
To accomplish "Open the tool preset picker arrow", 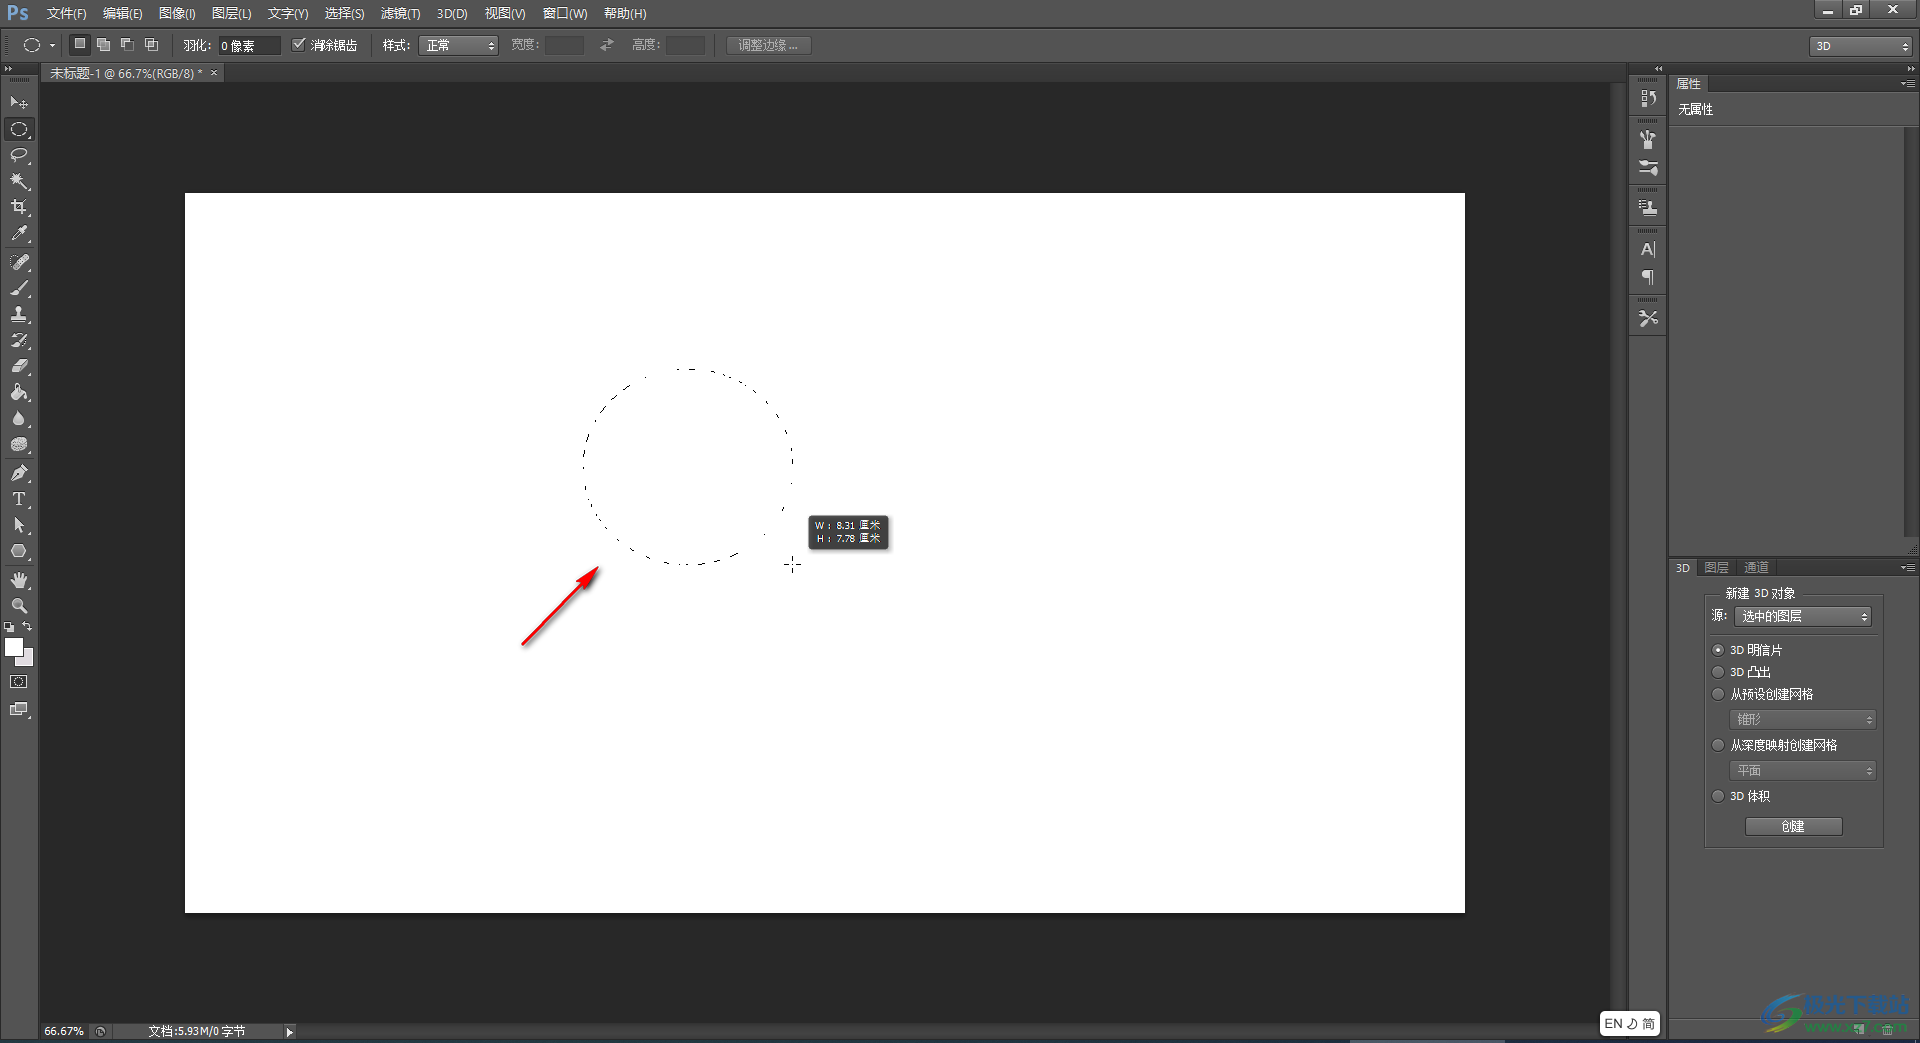I will click(x=52, y=45).
